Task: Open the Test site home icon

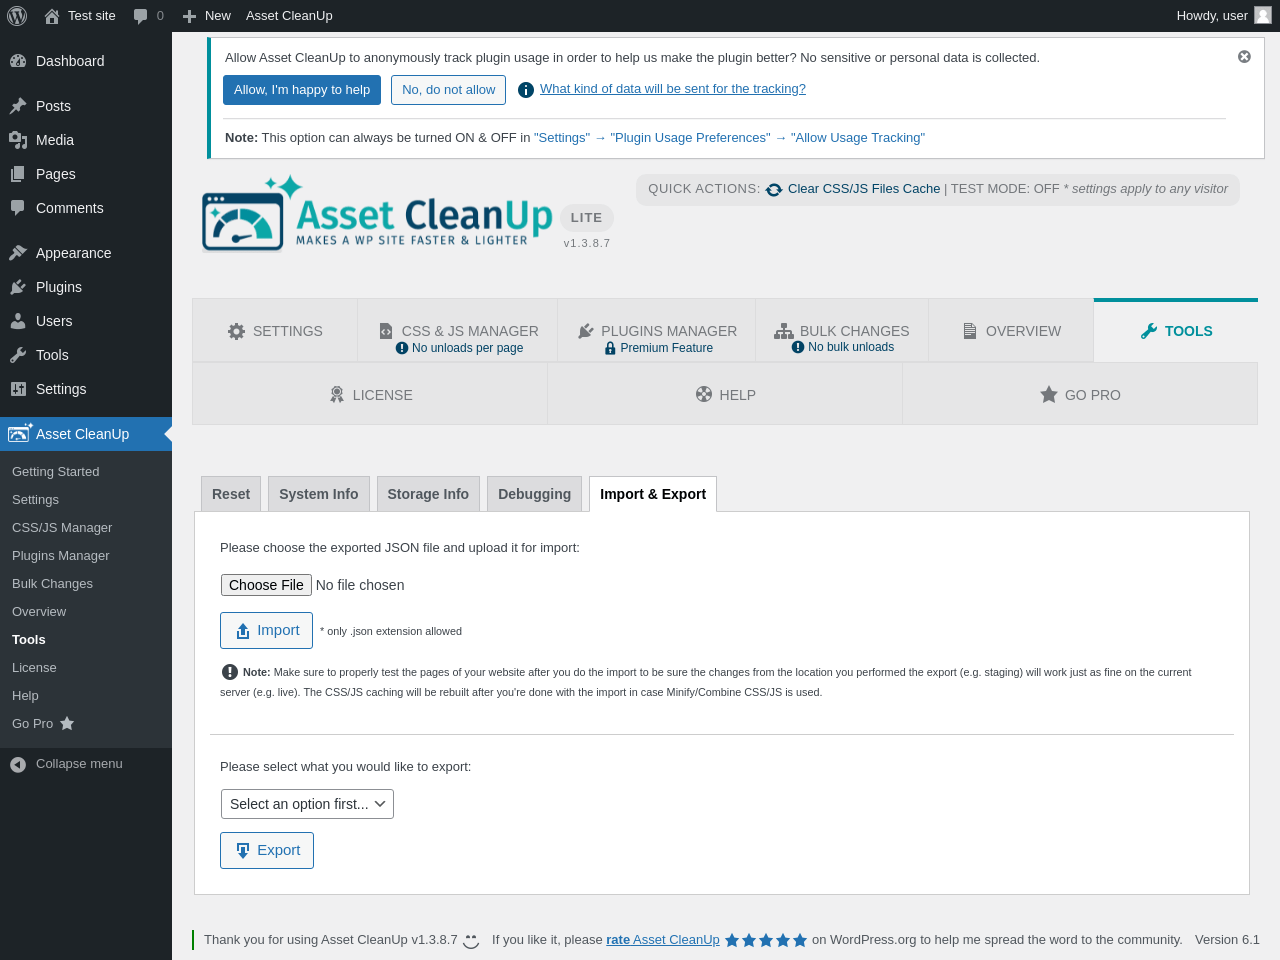Action: tap(52, 16)
